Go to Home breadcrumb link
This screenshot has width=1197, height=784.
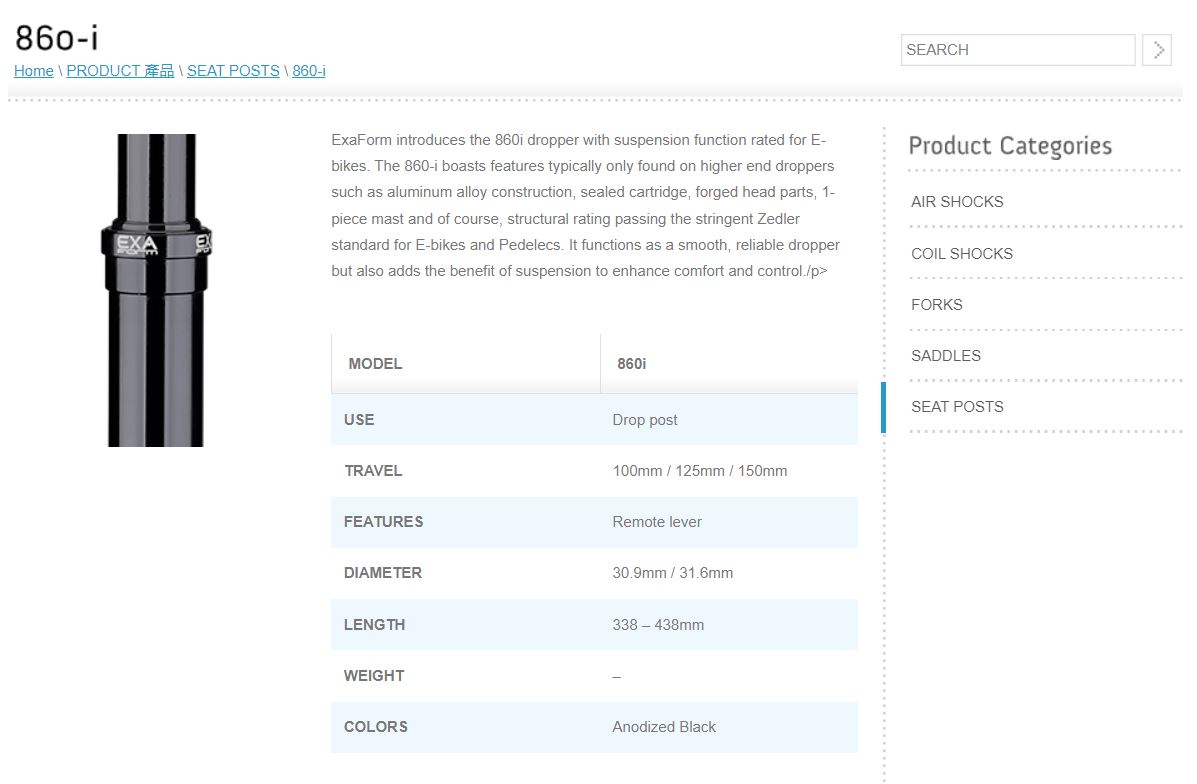34,71
